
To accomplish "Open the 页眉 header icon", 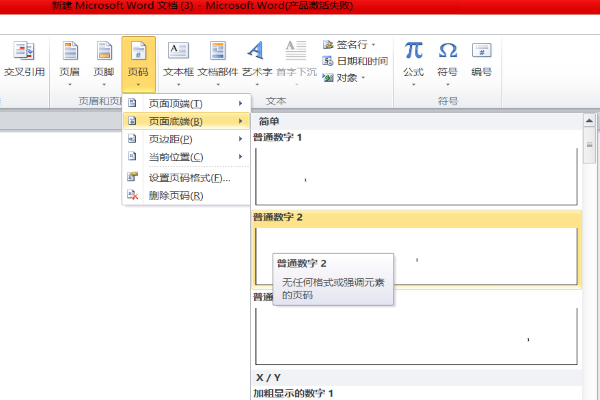I will 70,51.
